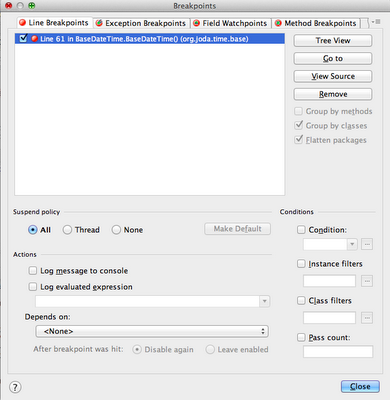This screenshot has height=400, width=390.
Task: Open the Depends on None dropdown
Action: tap(152, 331)
